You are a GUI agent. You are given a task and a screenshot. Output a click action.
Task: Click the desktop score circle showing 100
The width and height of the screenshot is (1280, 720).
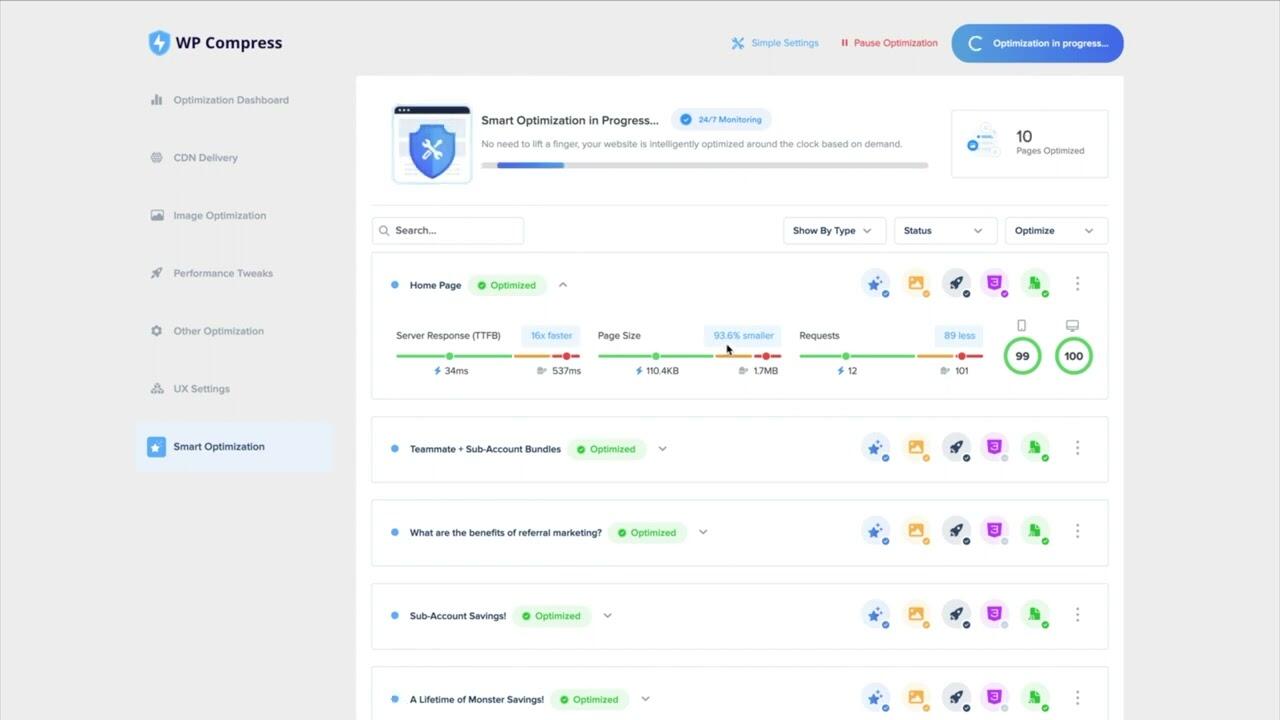[x=1073, y=356]
